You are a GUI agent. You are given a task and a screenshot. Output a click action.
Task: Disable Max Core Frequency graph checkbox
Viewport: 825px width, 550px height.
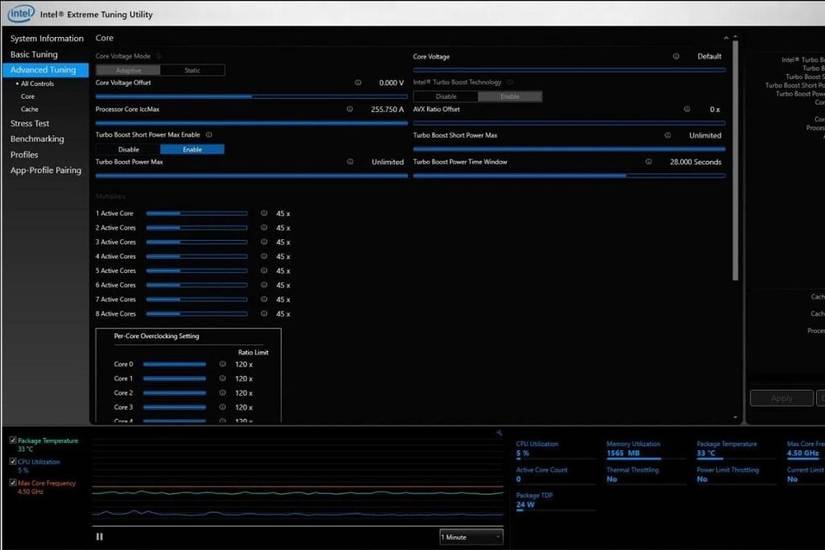click(12, 483)
